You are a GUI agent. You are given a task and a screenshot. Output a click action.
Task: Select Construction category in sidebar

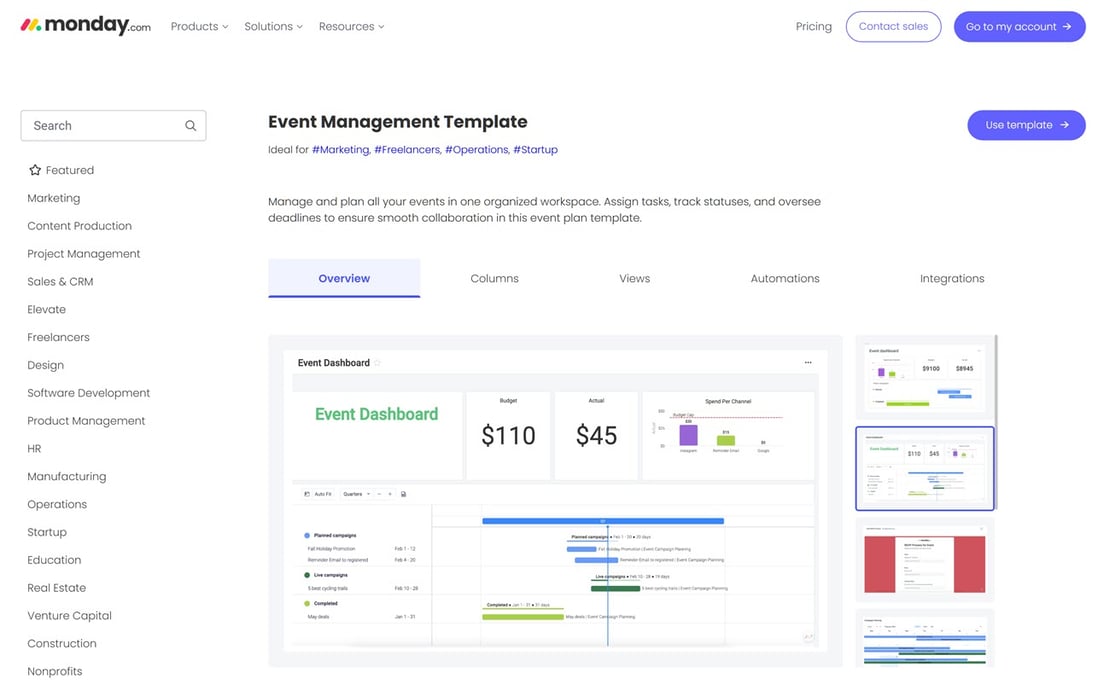[x=62, y=643]
